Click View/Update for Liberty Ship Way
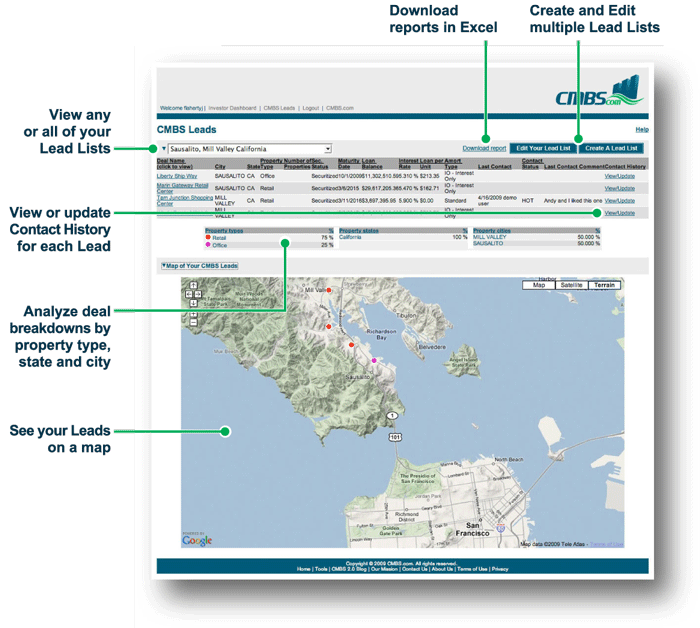Image resolution: width=700 pixels, height=628 pixels. coord(620,176)
